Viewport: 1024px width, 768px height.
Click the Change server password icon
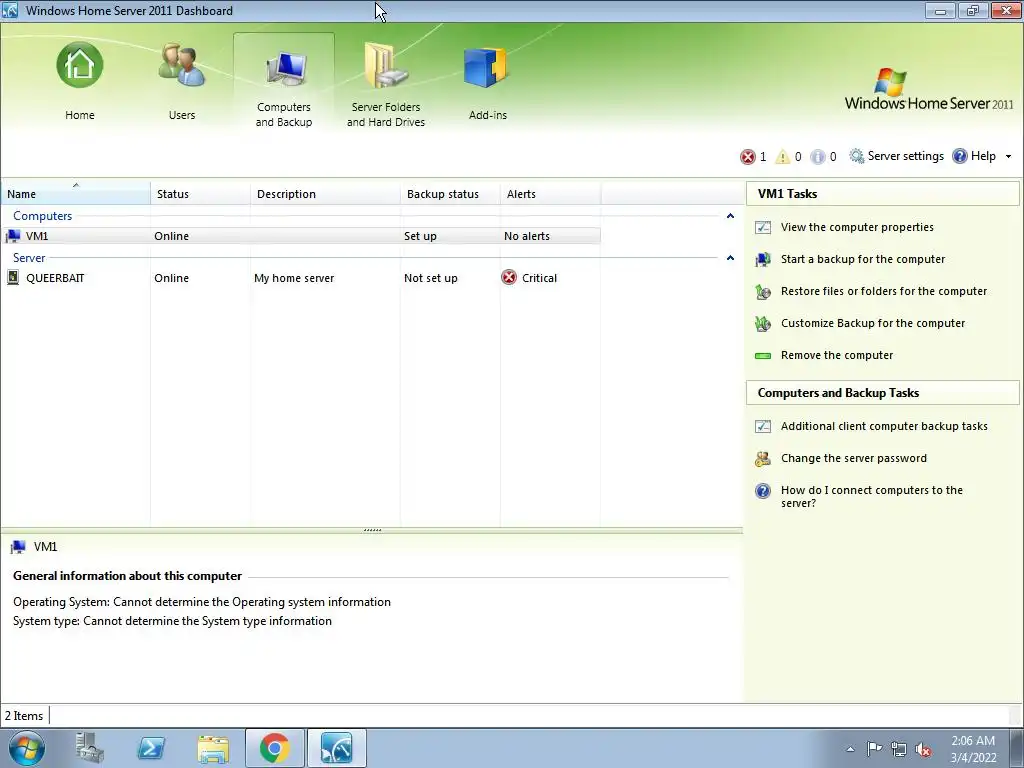763,458
